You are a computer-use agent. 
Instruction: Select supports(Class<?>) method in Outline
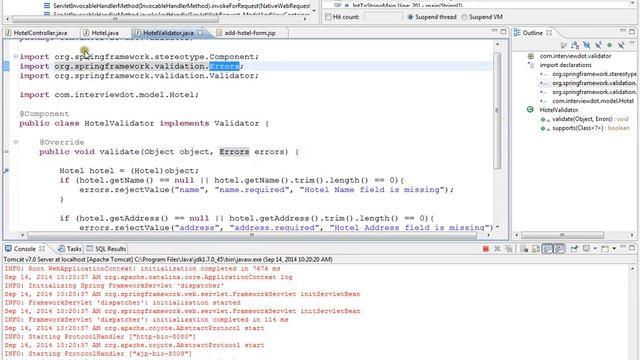590,128
